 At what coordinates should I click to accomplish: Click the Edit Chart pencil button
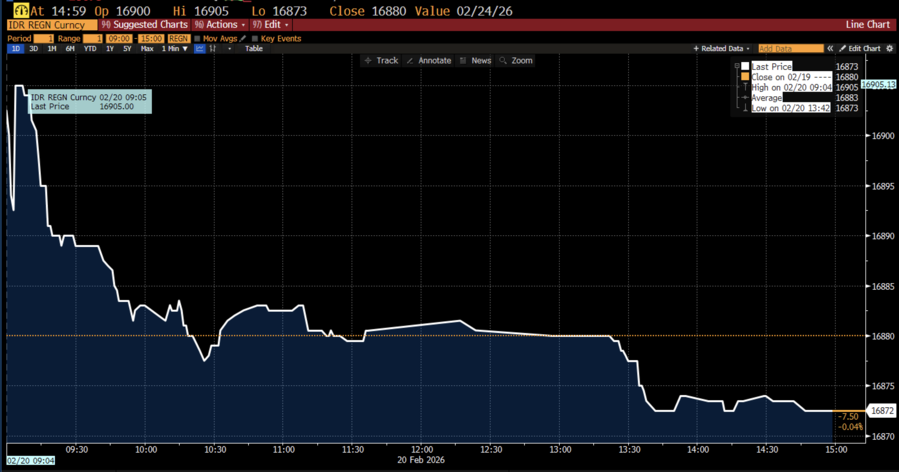(x=859, y=48)
